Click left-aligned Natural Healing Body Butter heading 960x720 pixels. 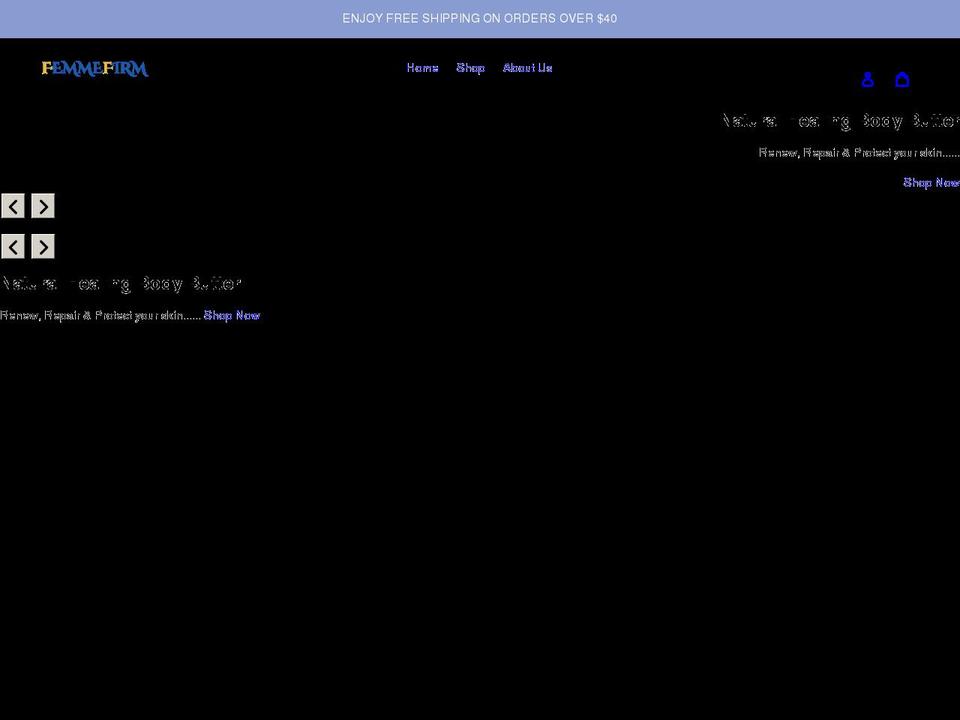121,283
